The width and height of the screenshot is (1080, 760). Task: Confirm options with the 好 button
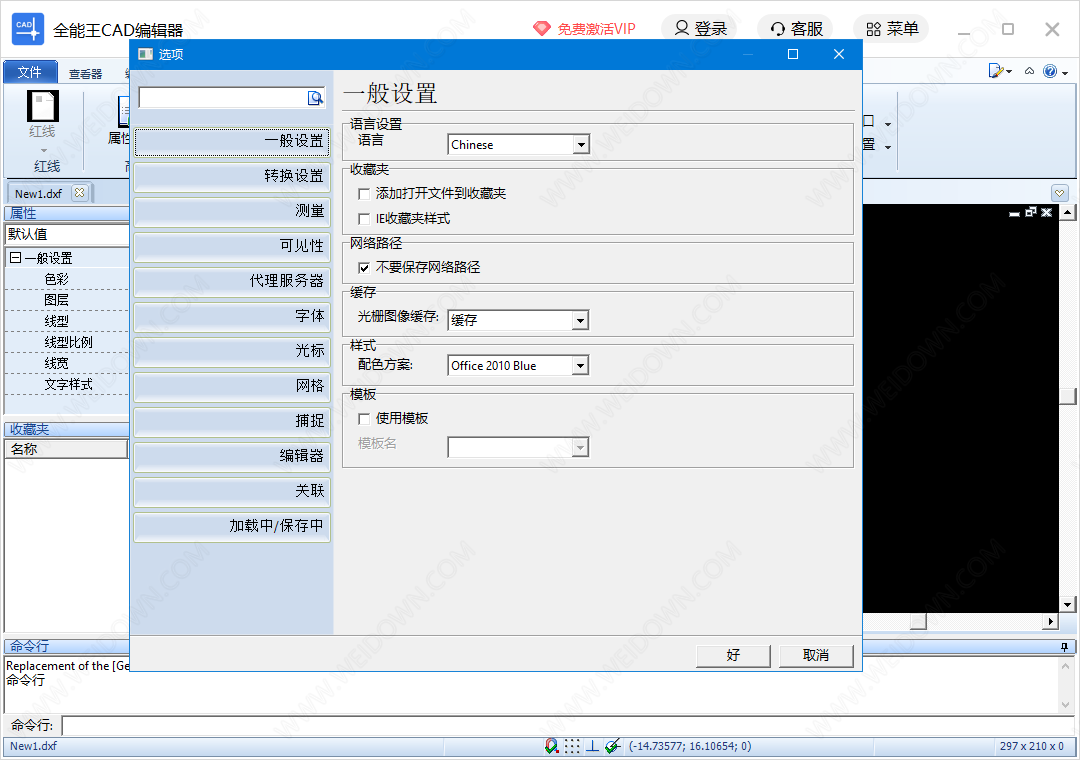[733, 655]
